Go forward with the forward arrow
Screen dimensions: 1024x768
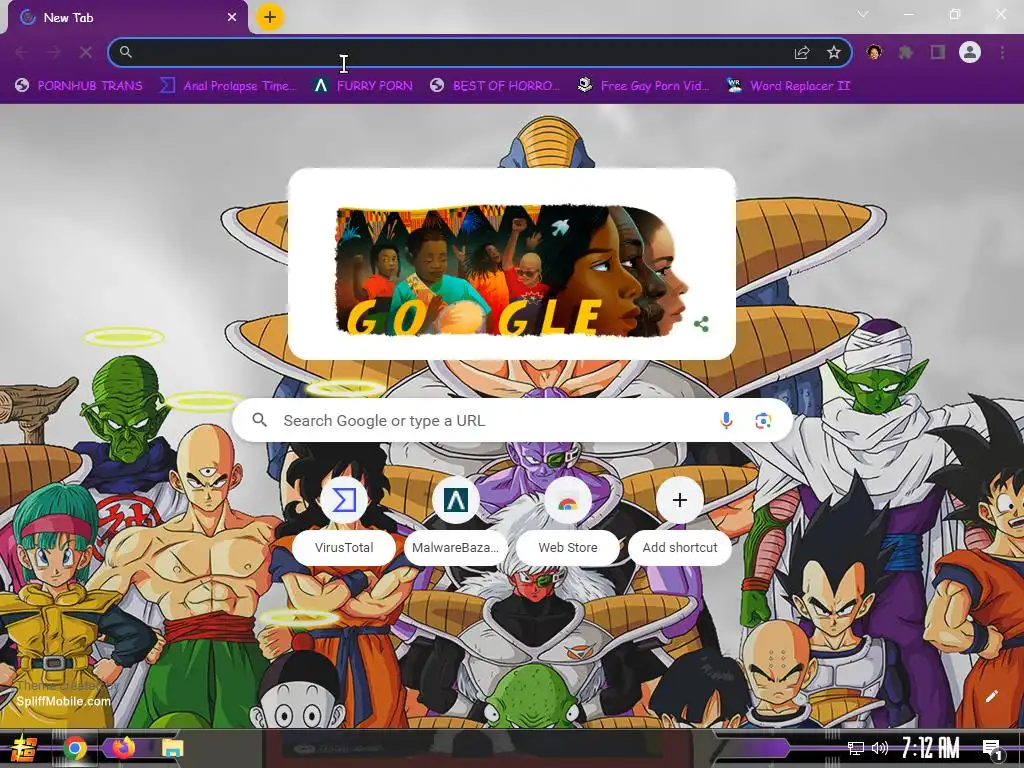coord(54,52)
